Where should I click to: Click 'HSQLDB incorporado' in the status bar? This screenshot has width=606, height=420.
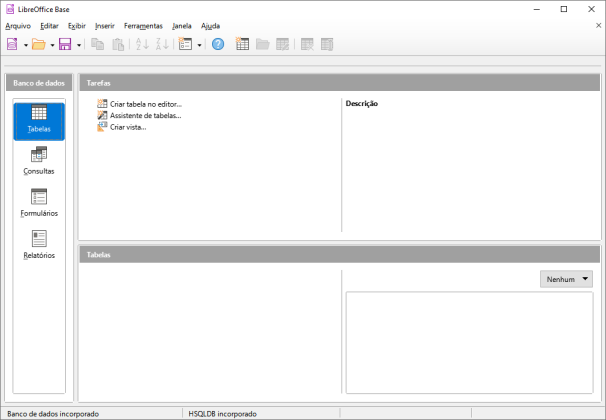pyautogui.click(x=223, y=414)
